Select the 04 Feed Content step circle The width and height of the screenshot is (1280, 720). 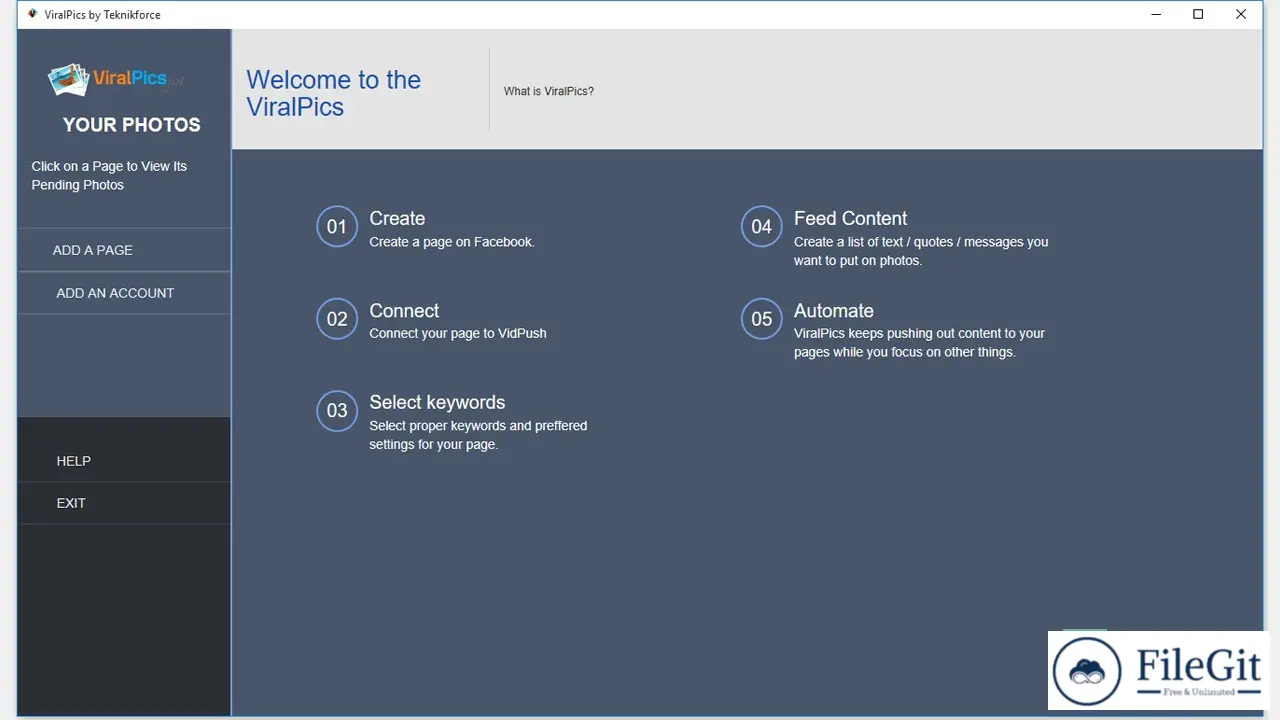click(x=762, y=227)
